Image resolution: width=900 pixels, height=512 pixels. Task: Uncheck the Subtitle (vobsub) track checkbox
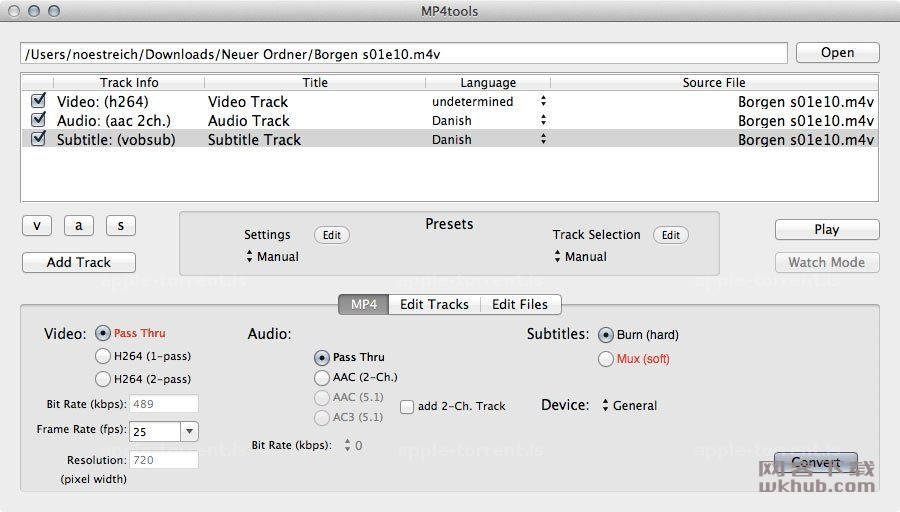38,139
